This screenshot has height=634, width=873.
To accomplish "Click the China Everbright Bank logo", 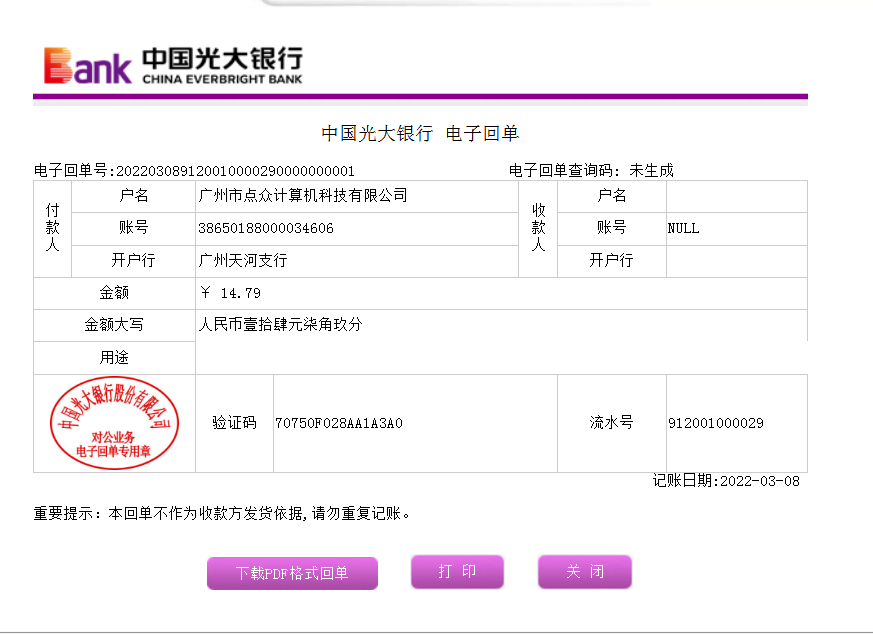I will coord(172,65).
